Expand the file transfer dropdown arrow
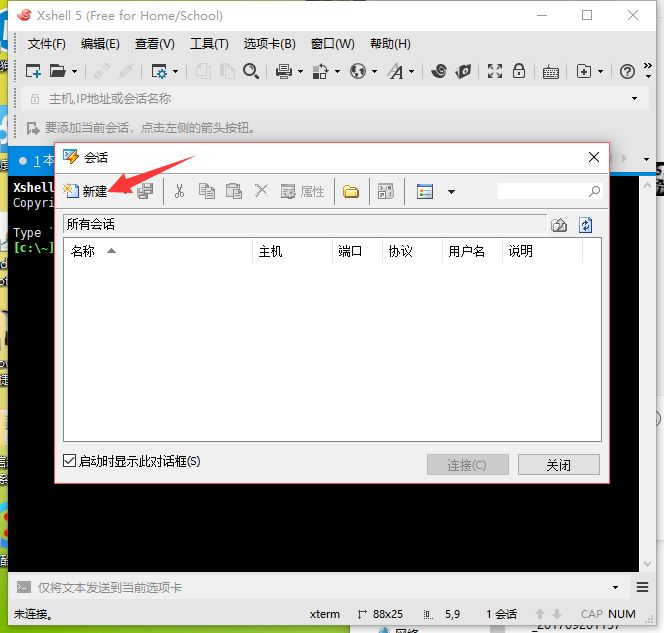Viewport: 664px width, 633px height. (x=338, y=72)
